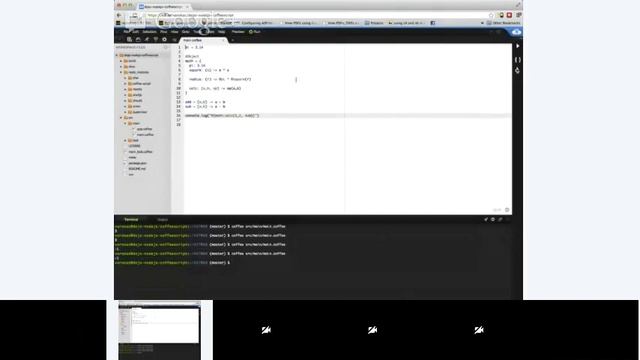Expand the docs folder arrow
The width and height of the screenshot is (640, 360).
pos(121,67)
